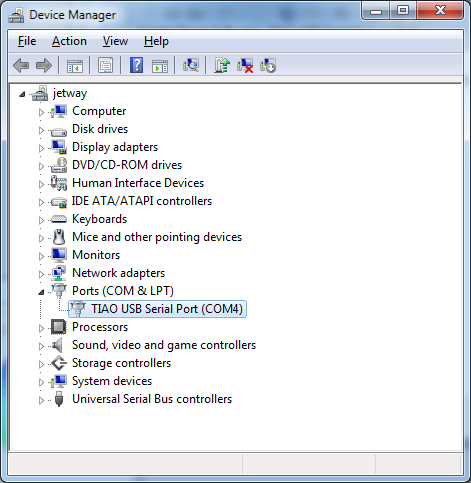This screenshot has height=483, width=471.
Task: Click the blue Help question mark icon
Action: (137, 65)
